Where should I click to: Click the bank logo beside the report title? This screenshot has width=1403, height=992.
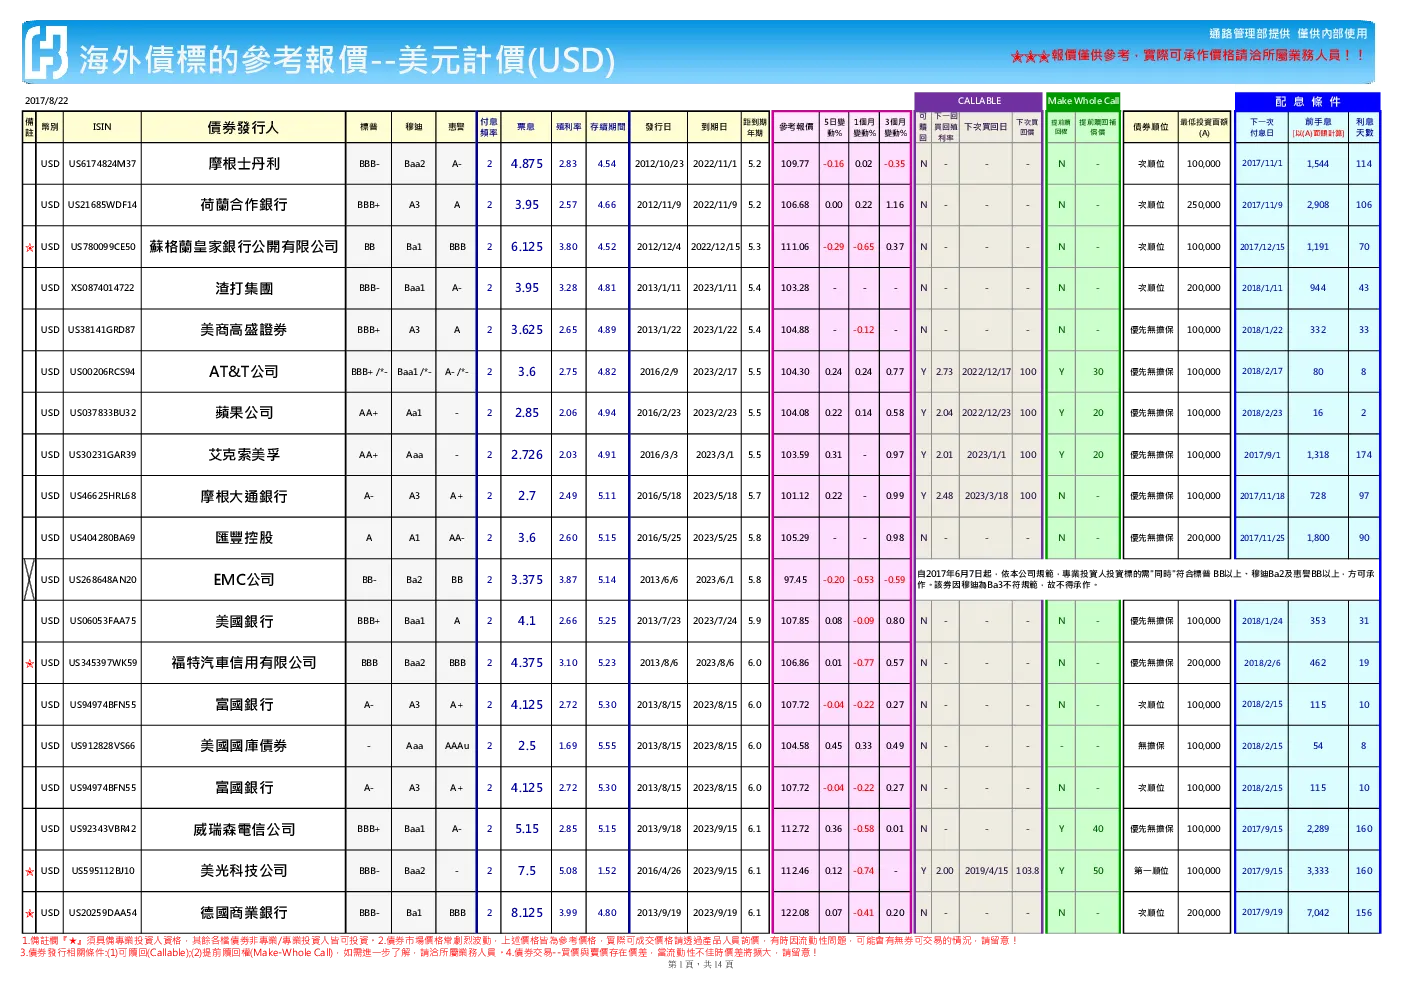(47, 51)
